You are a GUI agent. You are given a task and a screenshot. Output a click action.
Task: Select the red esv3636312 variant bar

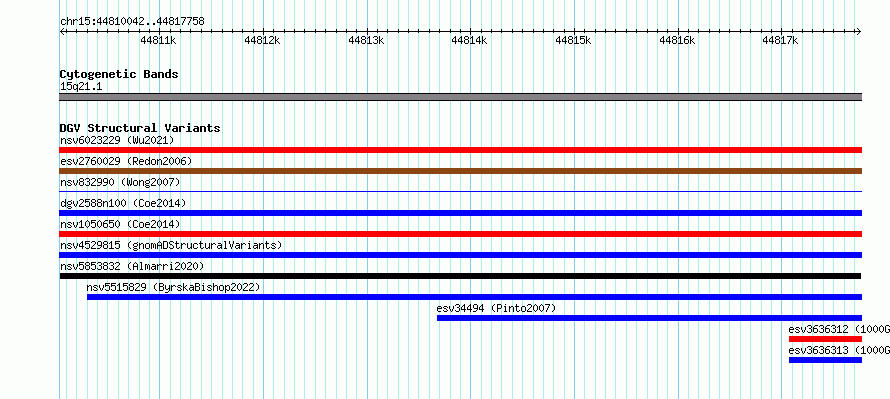click(x=825, y=339)
